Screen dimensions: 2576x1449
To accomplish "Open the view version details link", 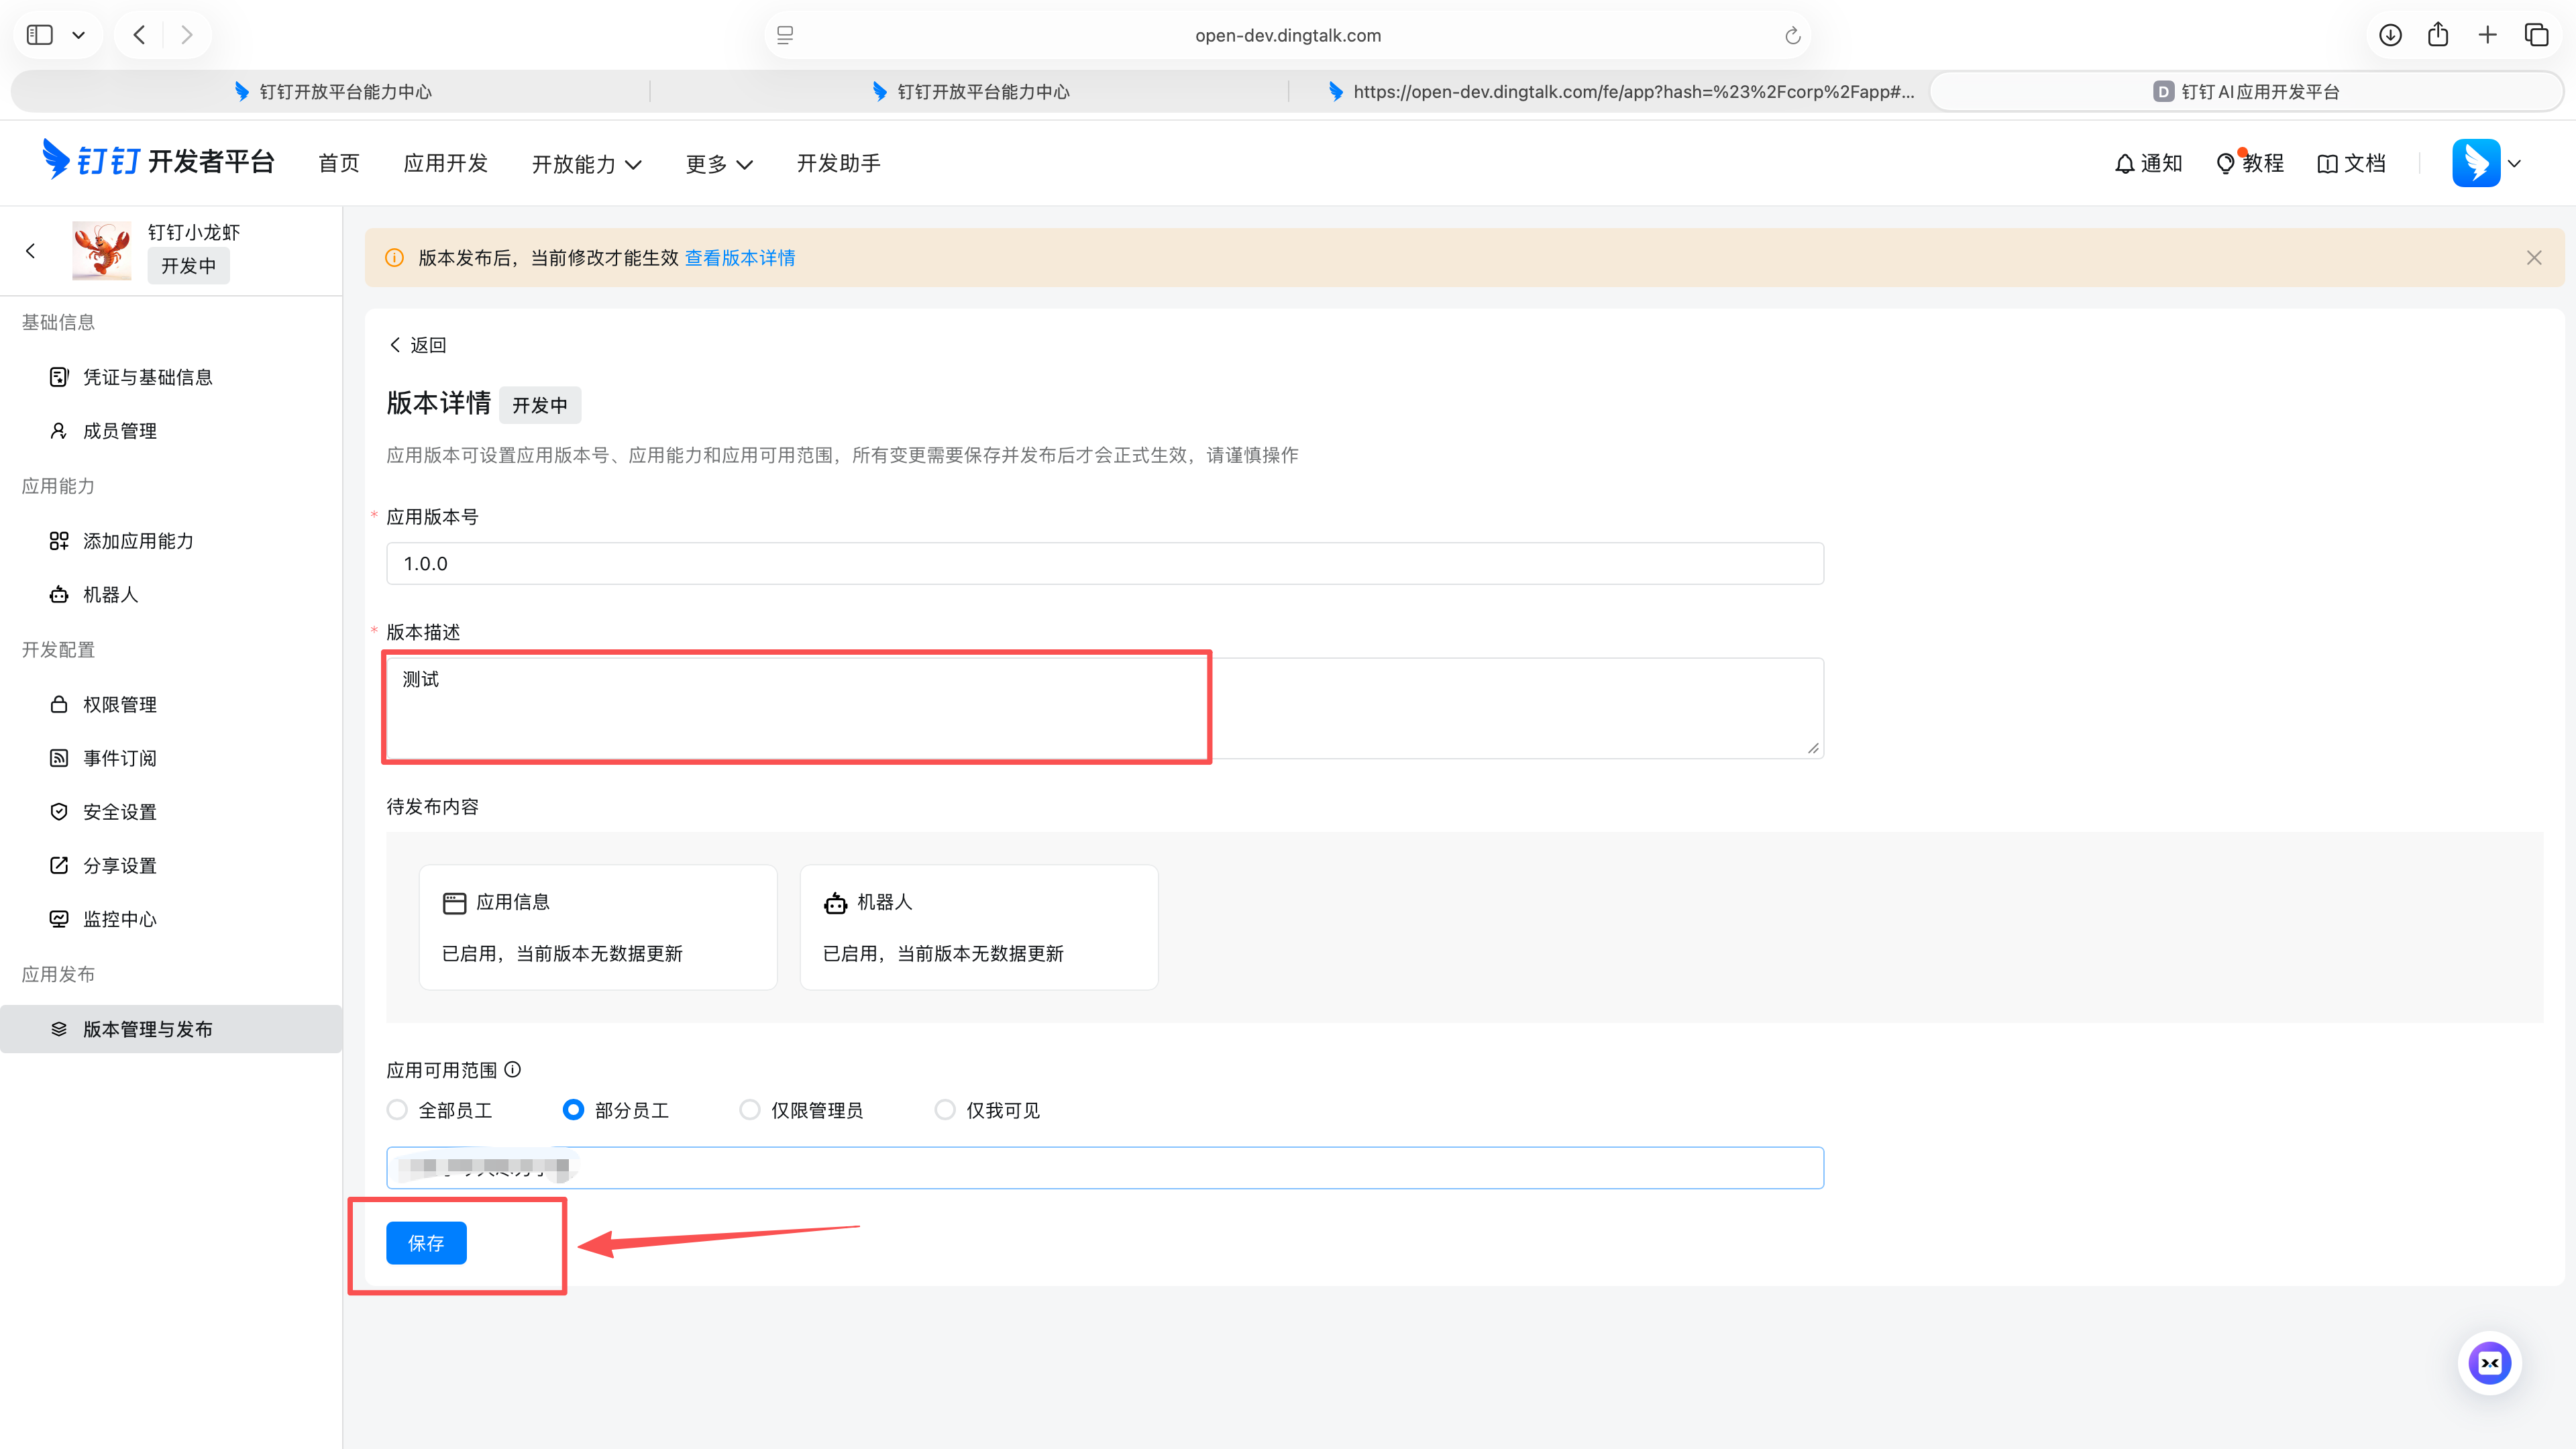I will click(740, 258).
